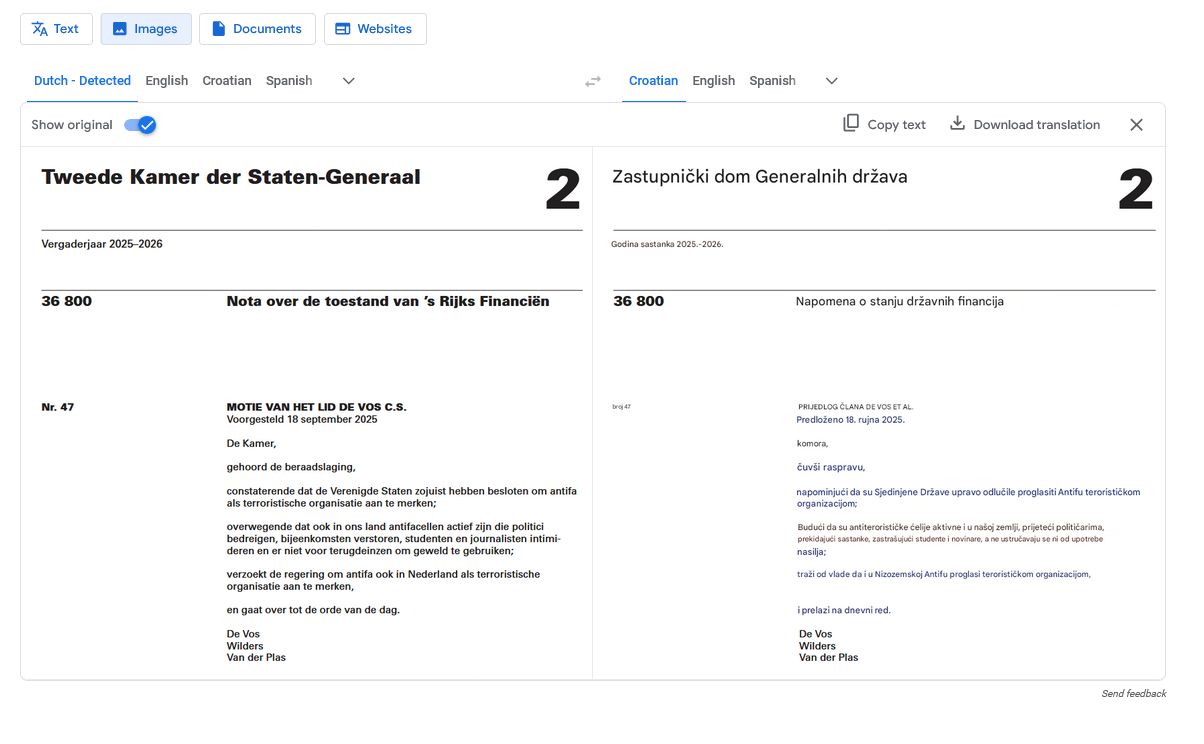Click the translated Croatian document image
The height and width of the screenshot is (744, 1204).
click(x=878, y=412)
